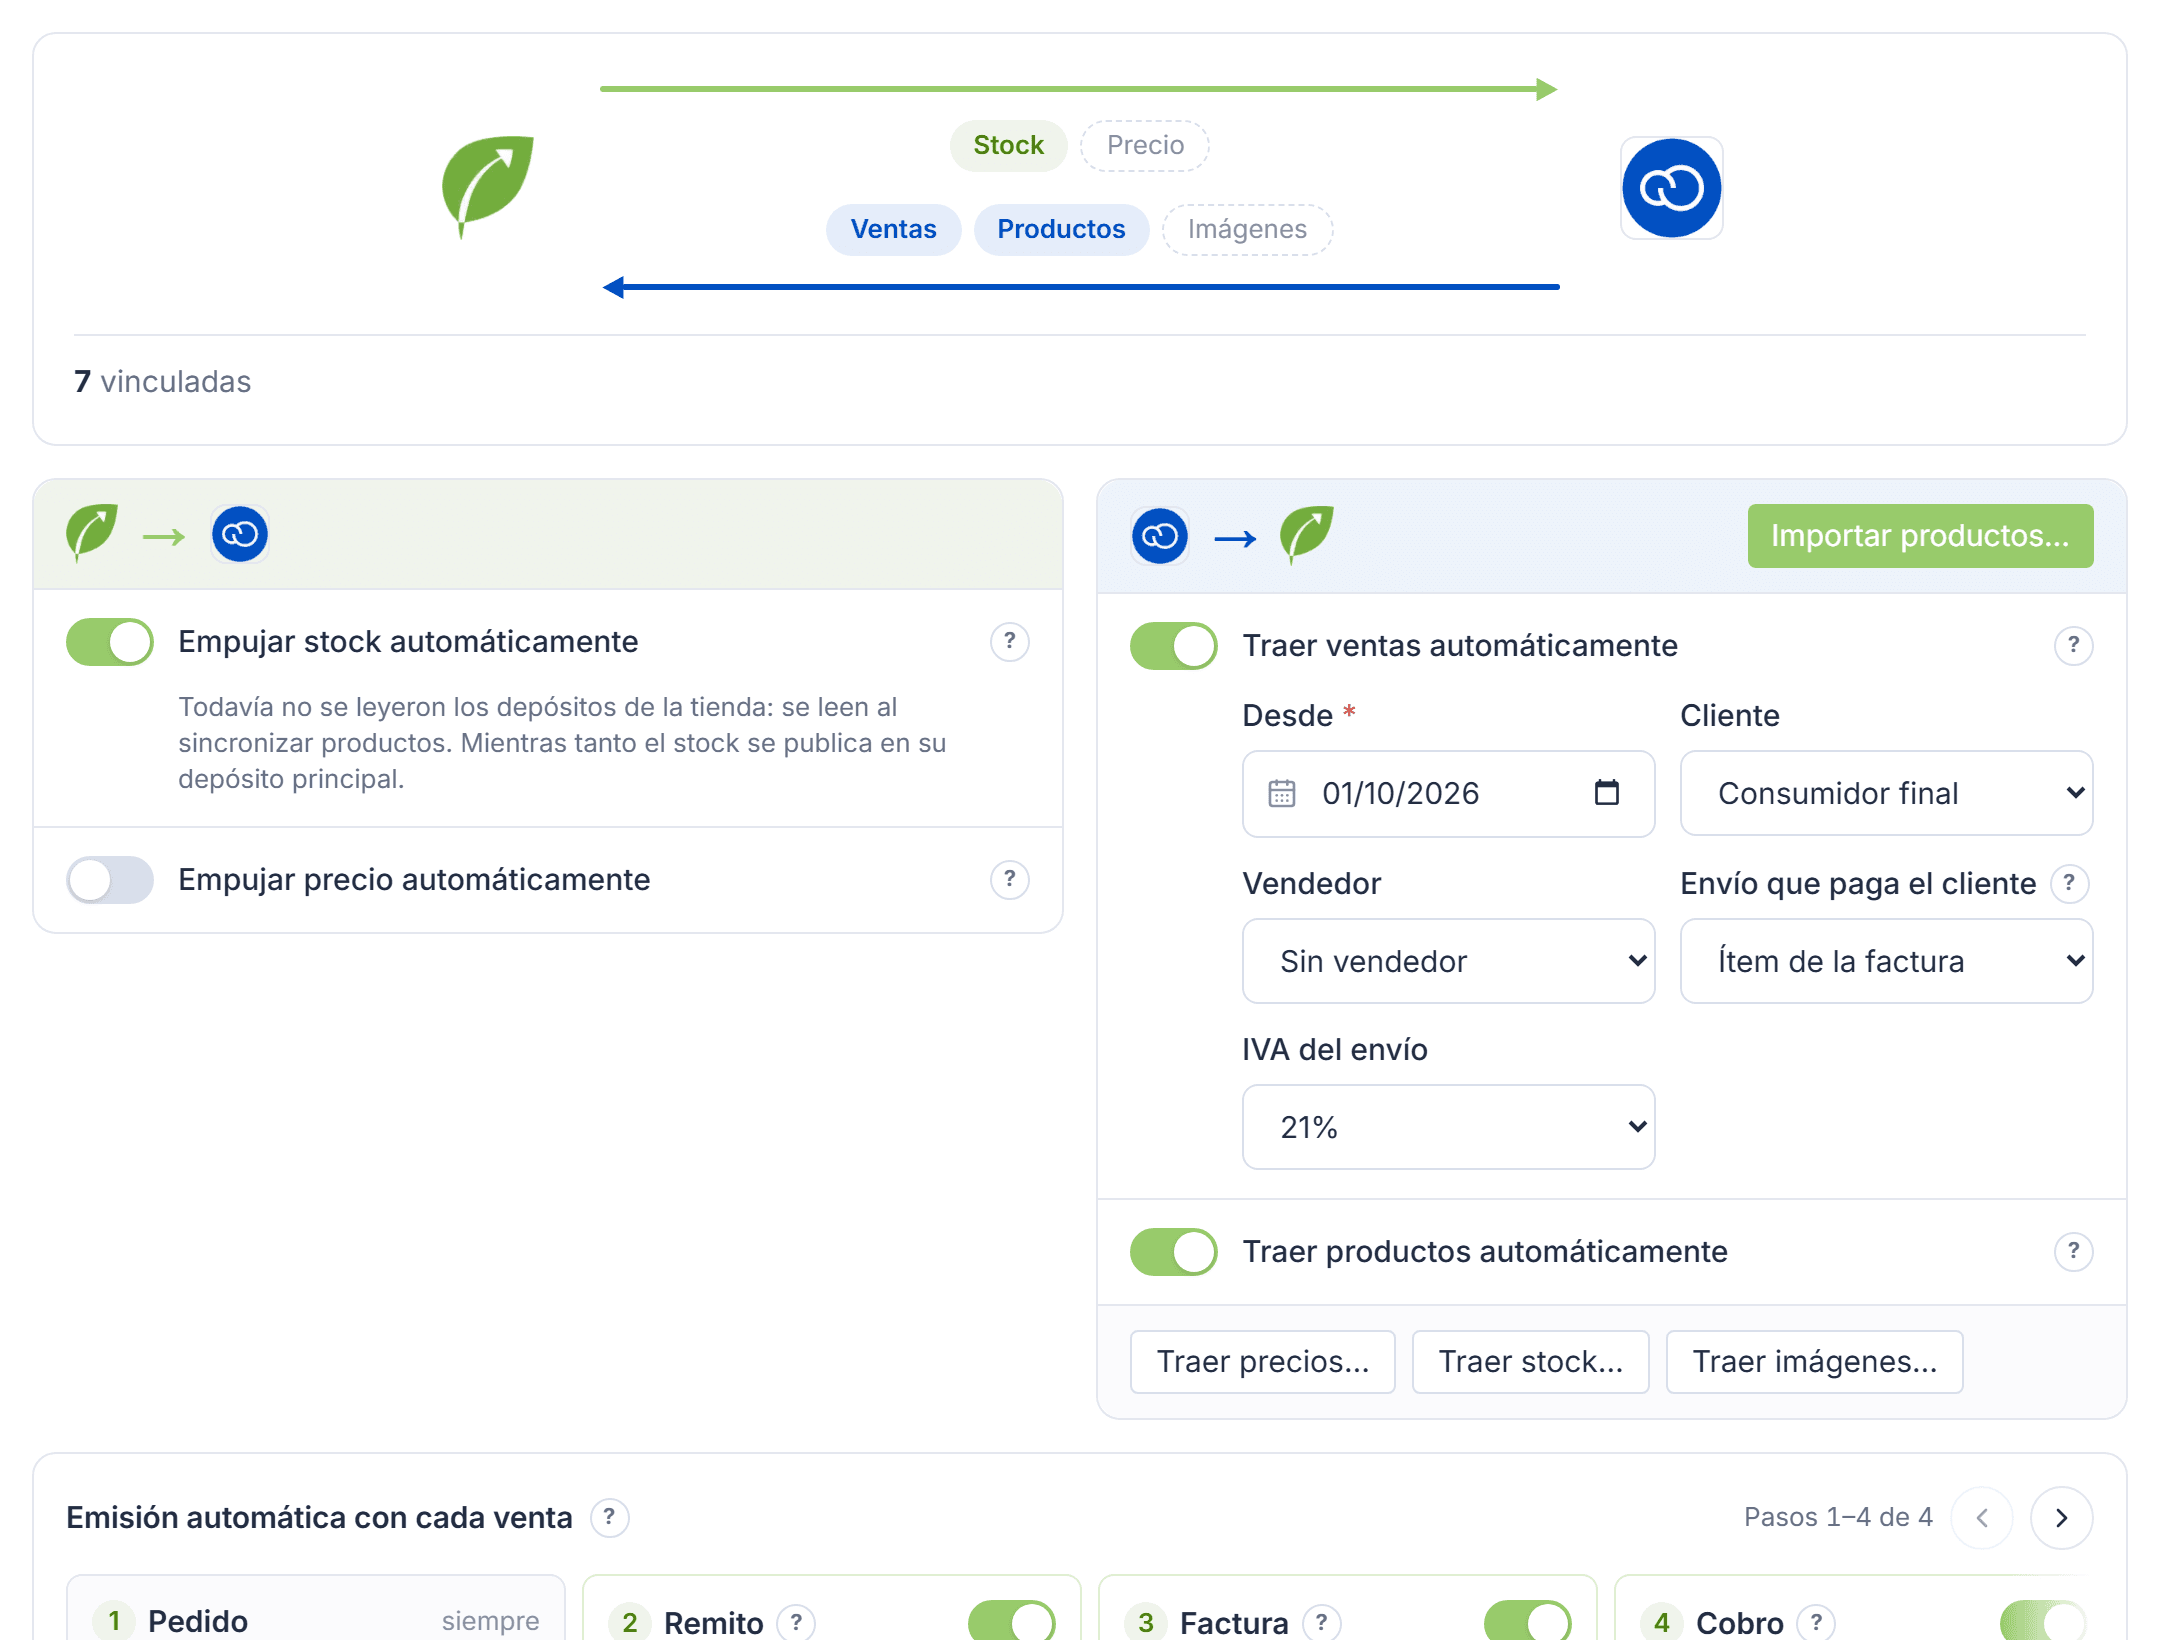Select the Productos pill
Image resolution: width=2160 pixels, height=1640 pixels.
[1061, 229]
